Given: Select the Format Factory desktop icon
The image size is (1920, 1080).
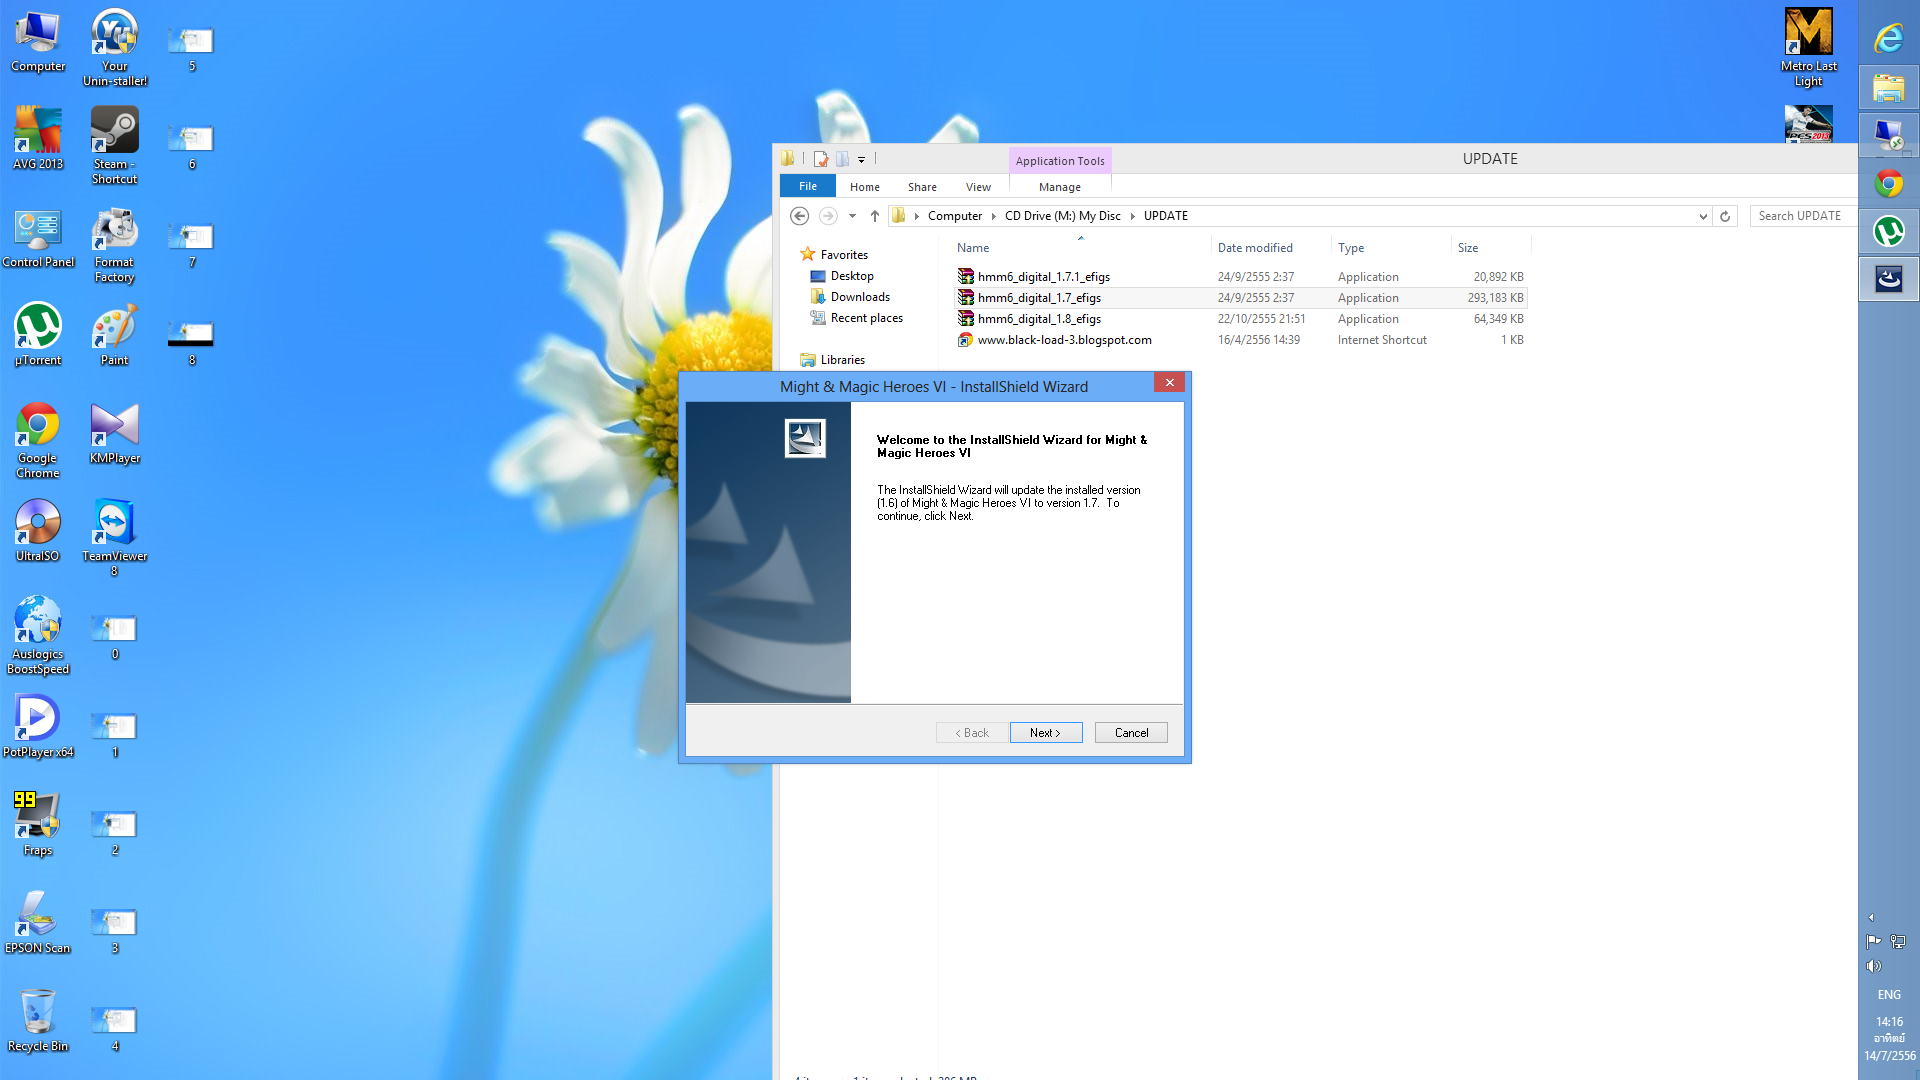Looking at the screenshot, I should (x=114, y=230).
